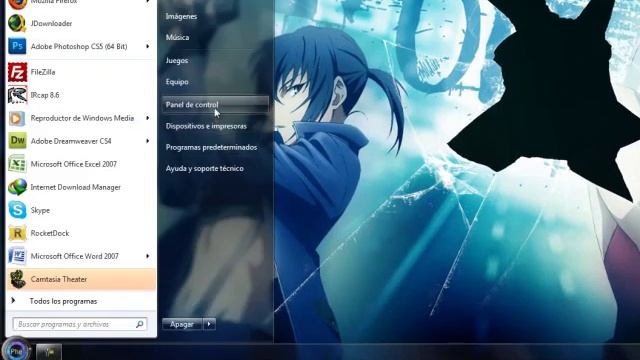Viewport: 640px width, 360px height.
Task: Open the JDownloader icon
Action: click(x=17, y=23)
